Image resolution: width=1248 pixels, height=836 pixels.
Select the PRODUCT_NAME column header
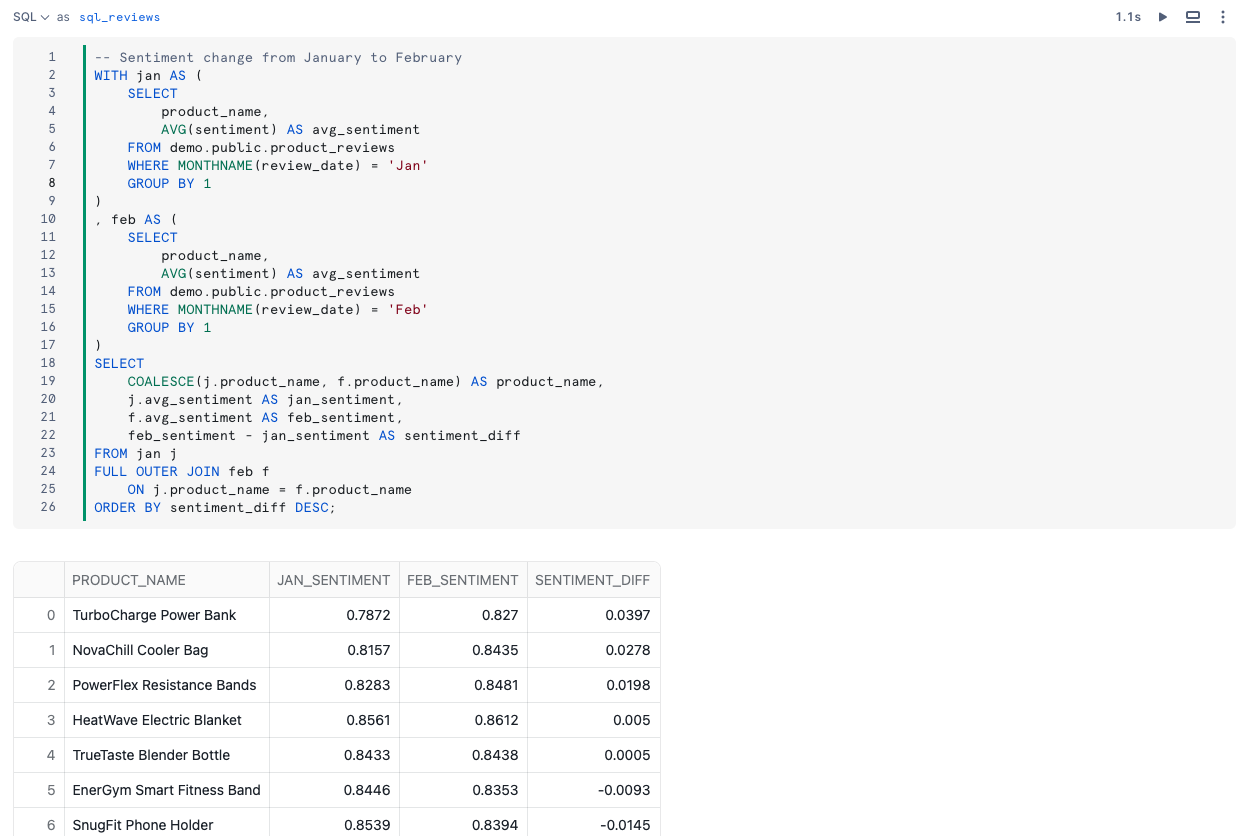click(x=128, y=580)
